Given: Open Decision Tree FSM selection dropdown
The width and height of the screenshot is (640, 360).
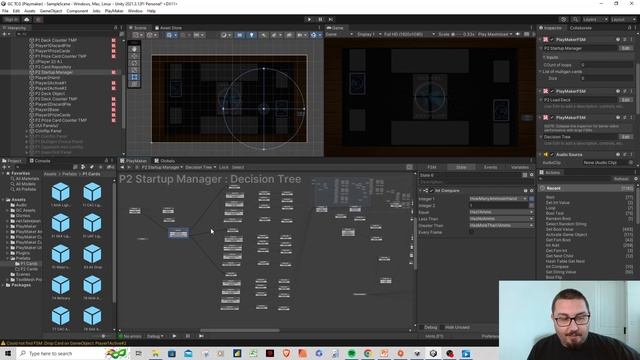Looking at the screenshot, I should click(x=200, y=167).
